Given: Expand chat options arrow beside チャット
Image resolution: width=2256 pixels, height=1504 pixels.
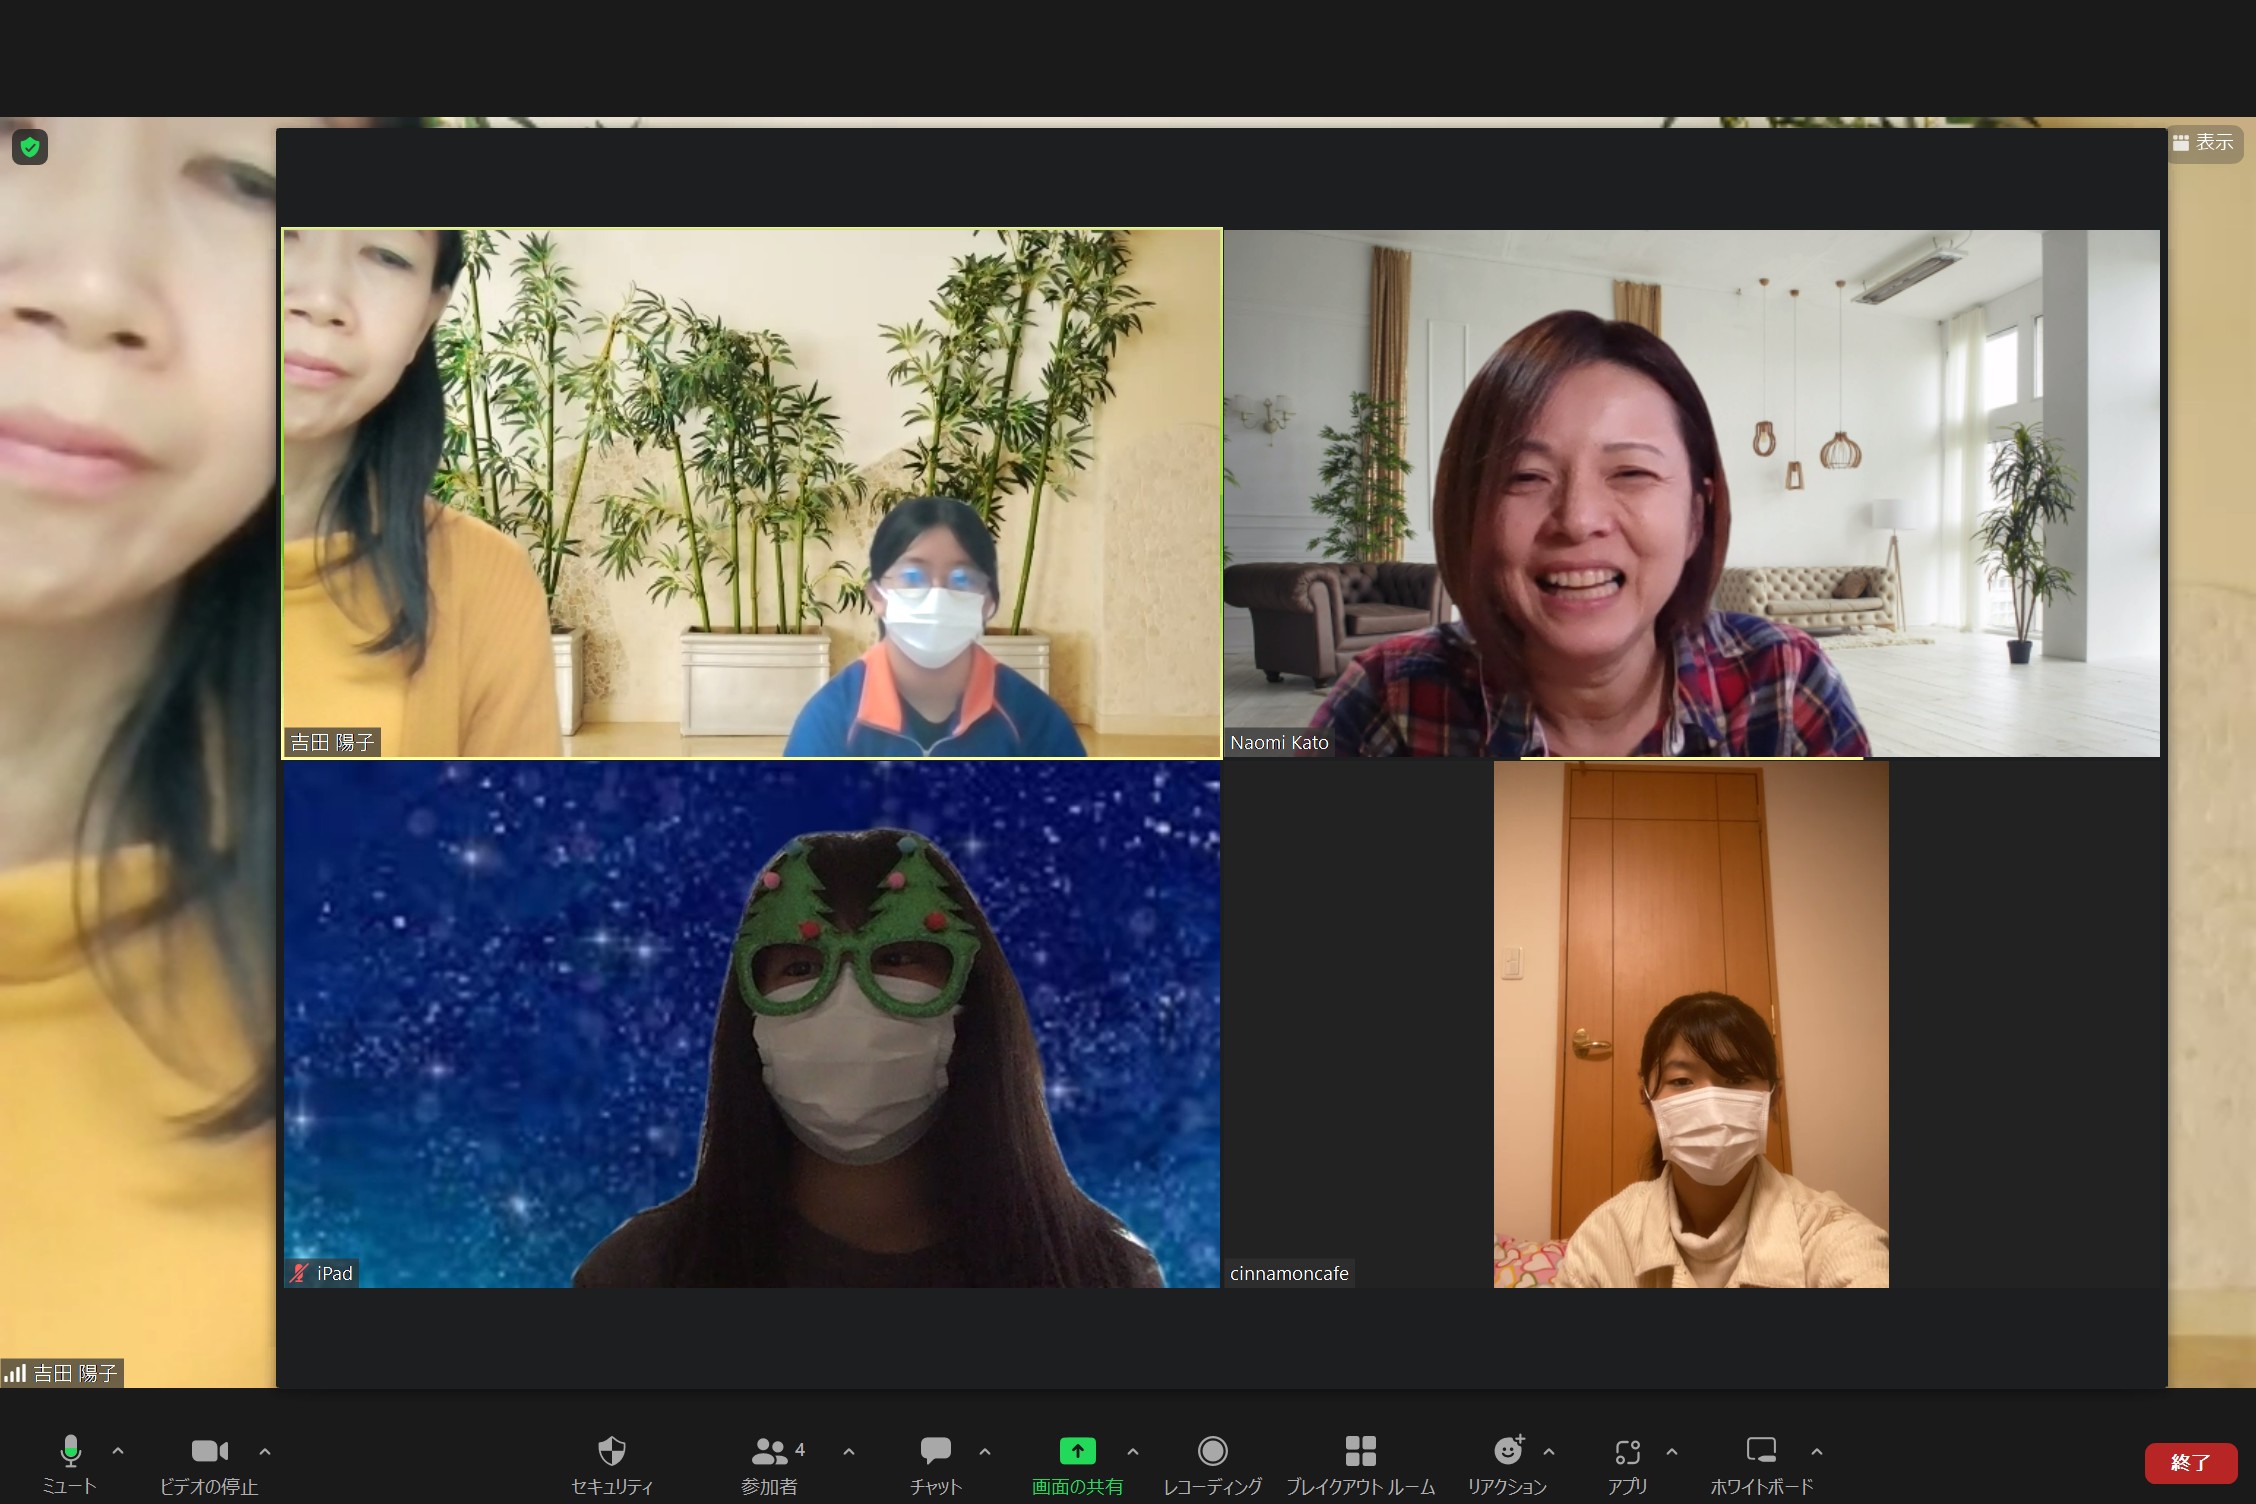Looking at the screenshot, I should pyautogui.click(x=985, y=1451).
